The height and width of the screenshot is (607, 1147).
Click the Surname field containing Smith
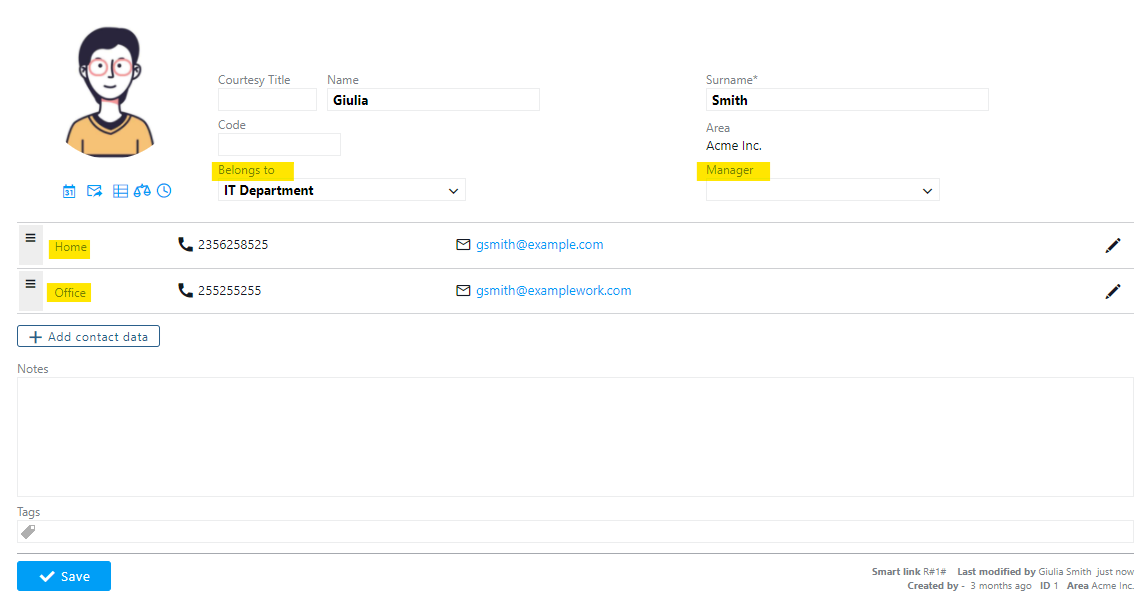click(846, 100)
